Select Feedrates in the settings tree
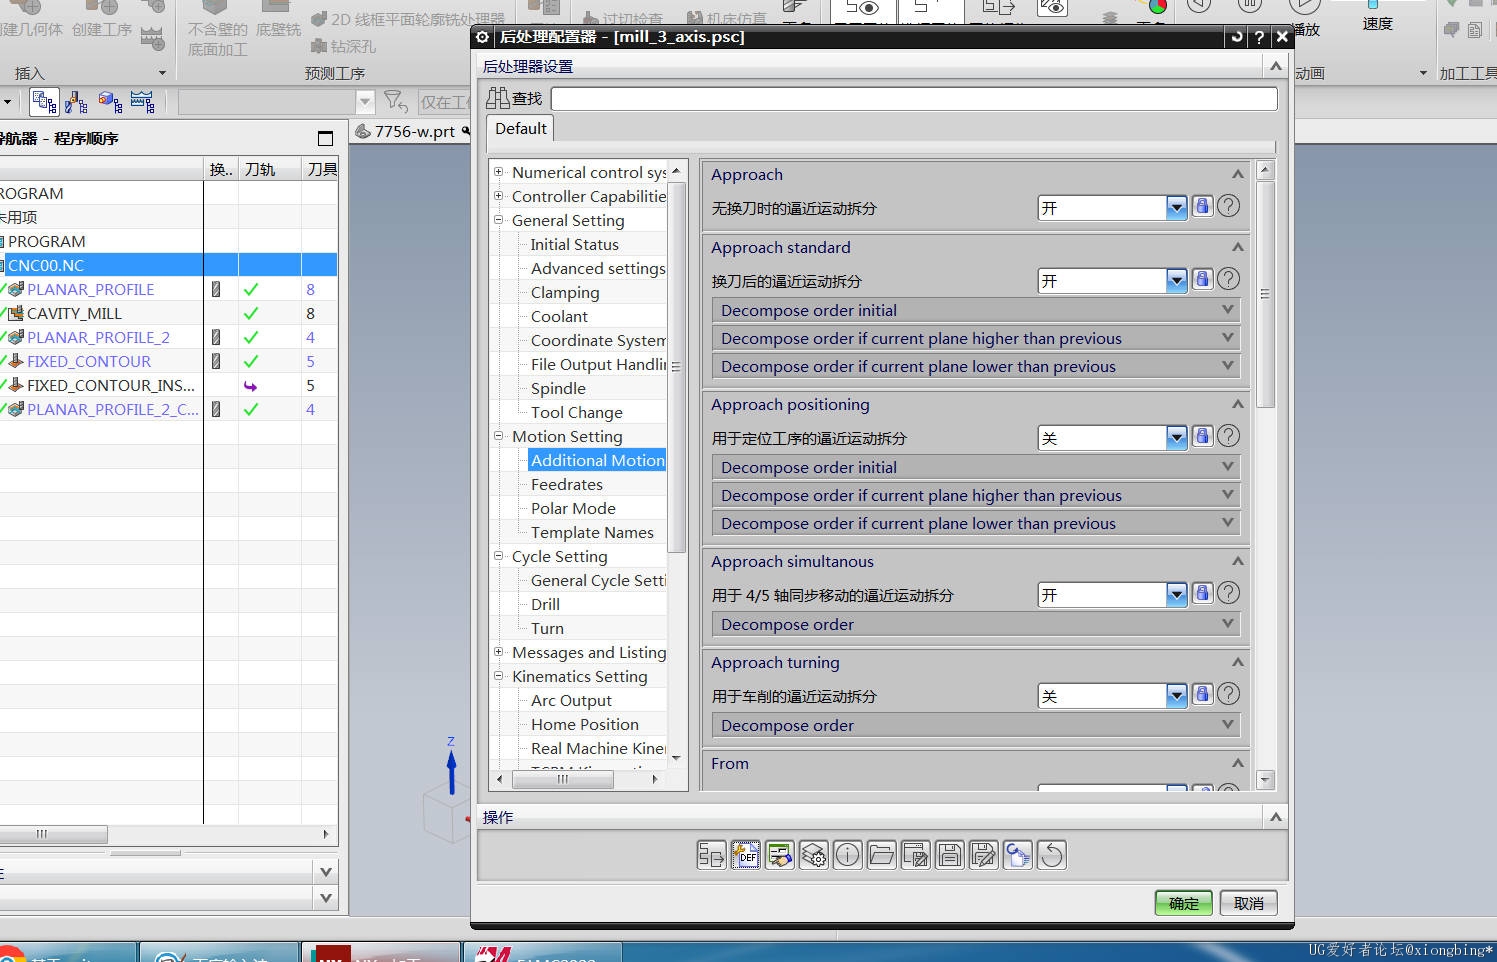The width and height of the screenshot is (1497, 962). point(566,484)
